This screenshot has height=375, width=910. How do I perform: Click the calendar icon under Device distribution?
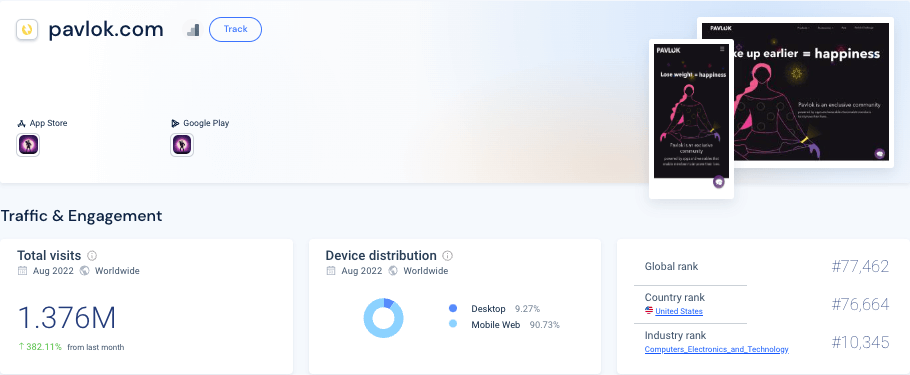coord(331,271)
